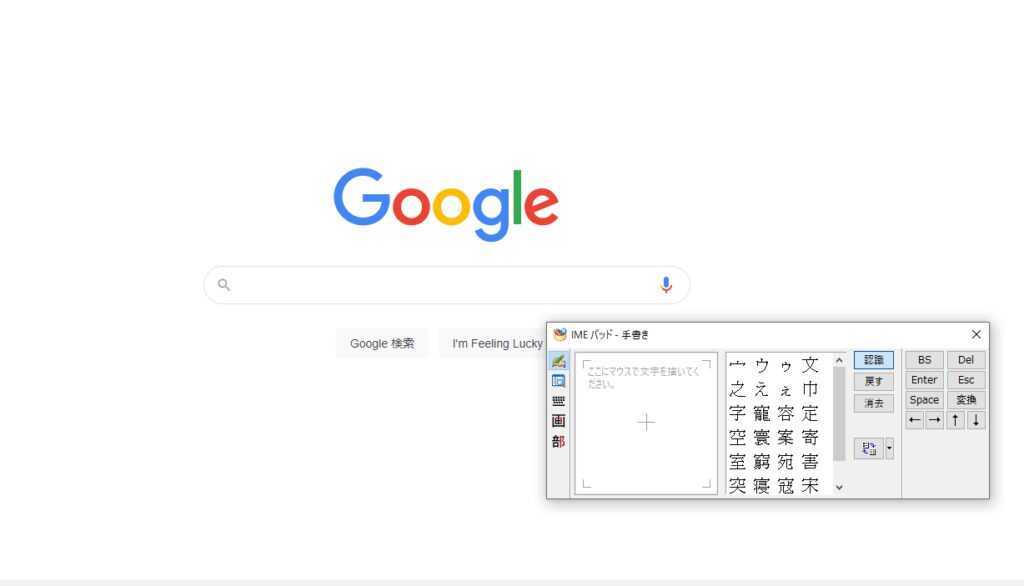The height and width of the screenshot is (586, 1024).
Task: Select candidate character 定
Action: (810, 414)
